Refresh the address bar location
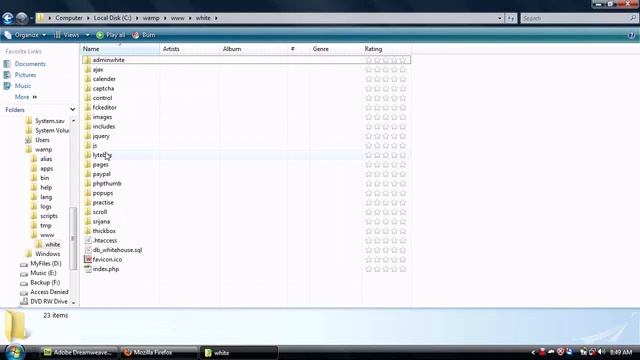 coord(511,18)
